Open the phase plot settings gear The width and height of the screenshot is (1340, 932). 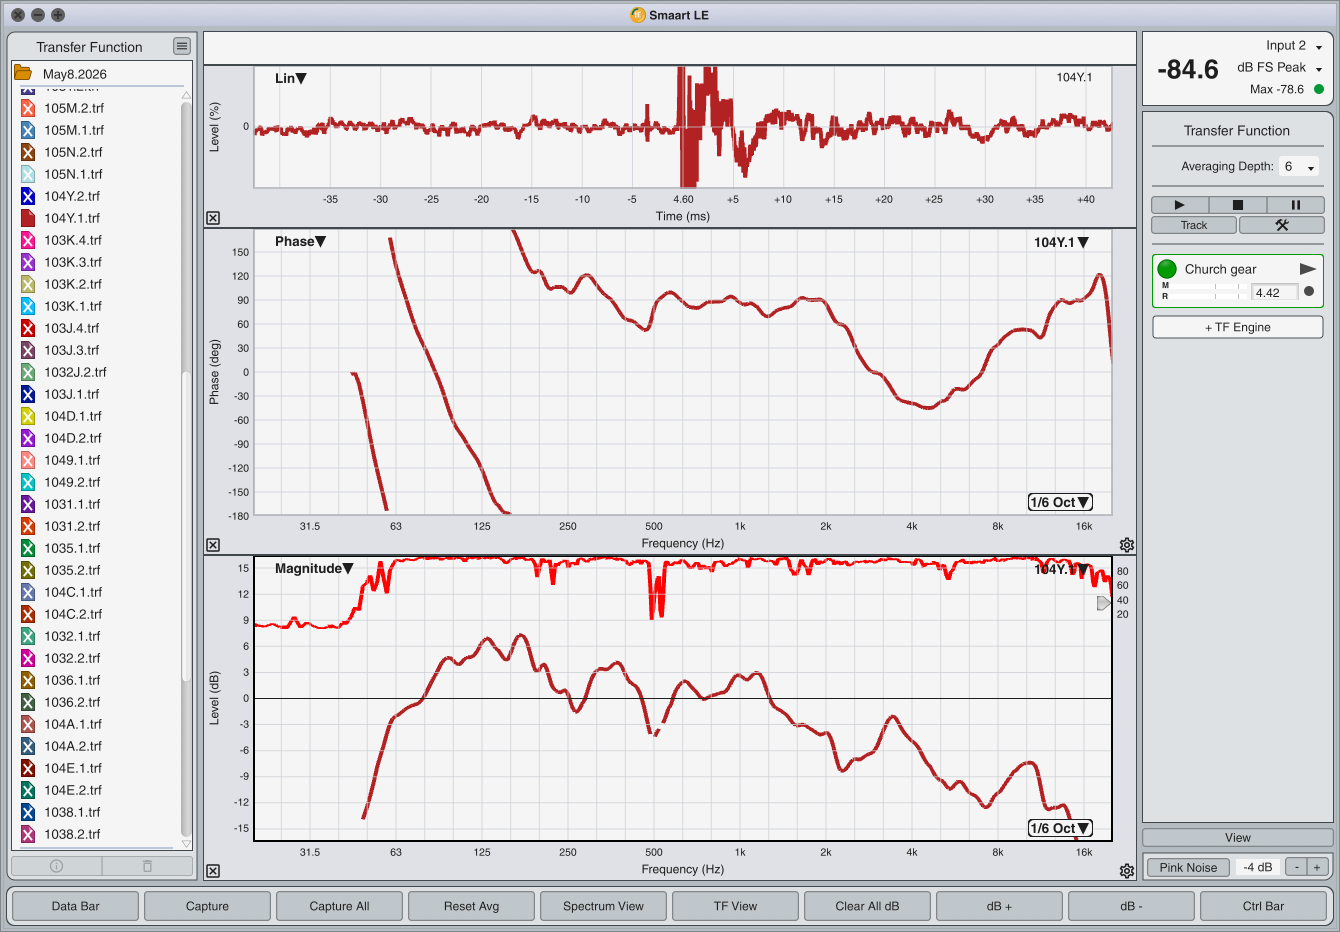[x=1127, y=545]
